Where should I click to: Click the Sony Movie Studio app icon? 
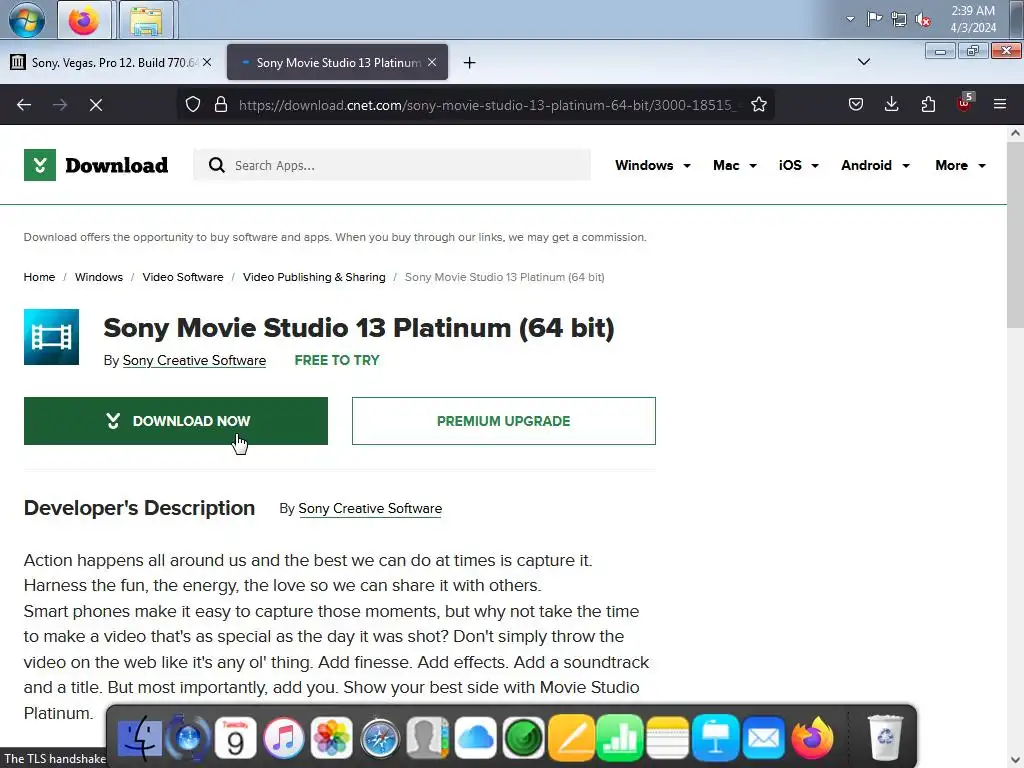[x=51, y=337]
